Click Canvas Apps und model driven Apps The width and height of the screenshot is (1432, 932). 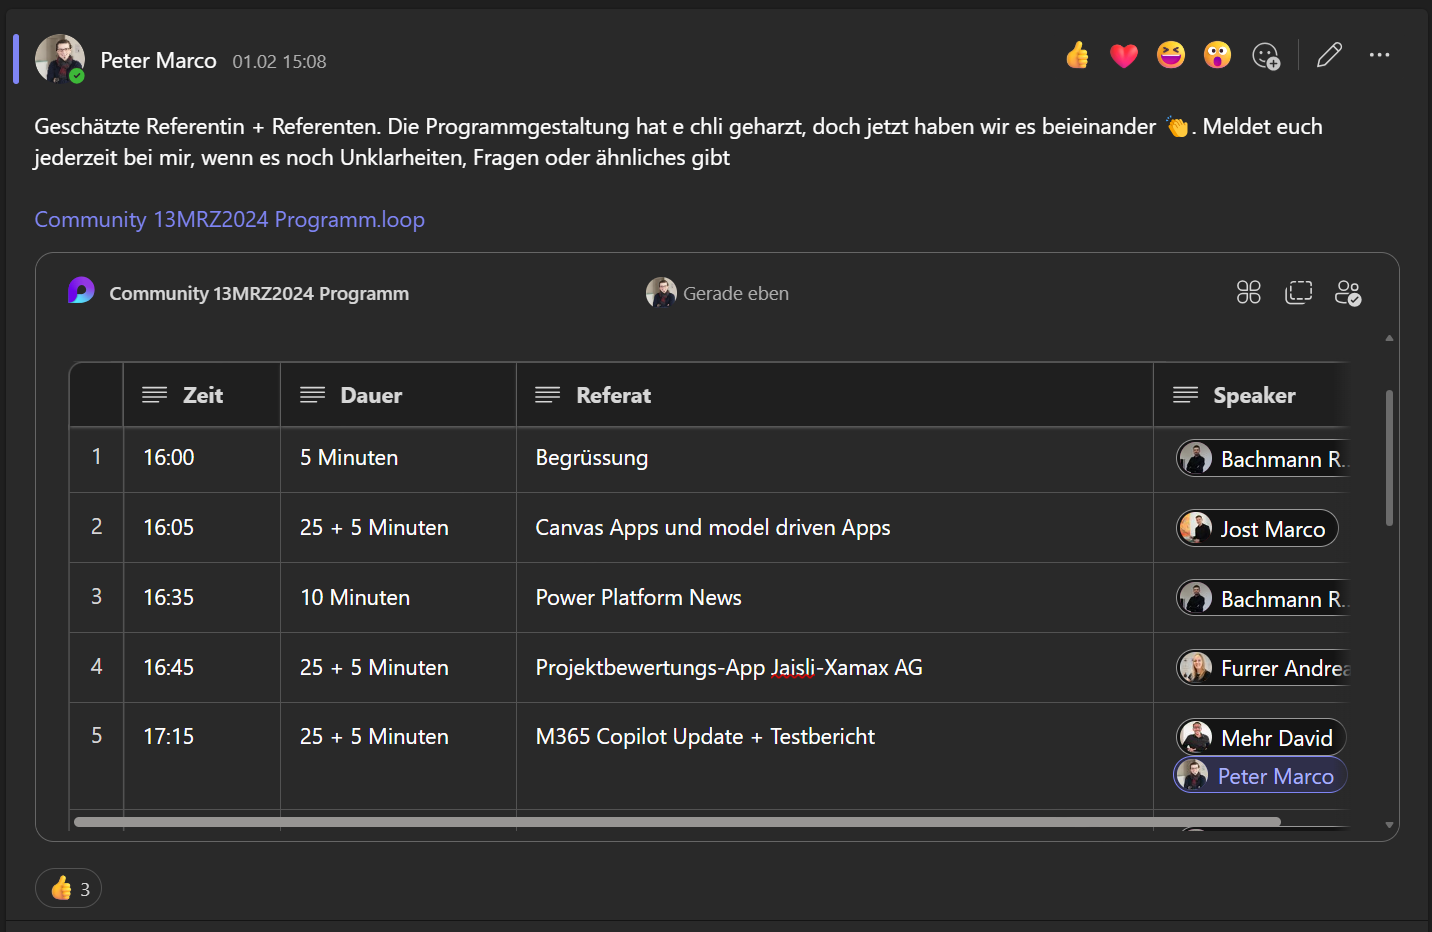835,527
